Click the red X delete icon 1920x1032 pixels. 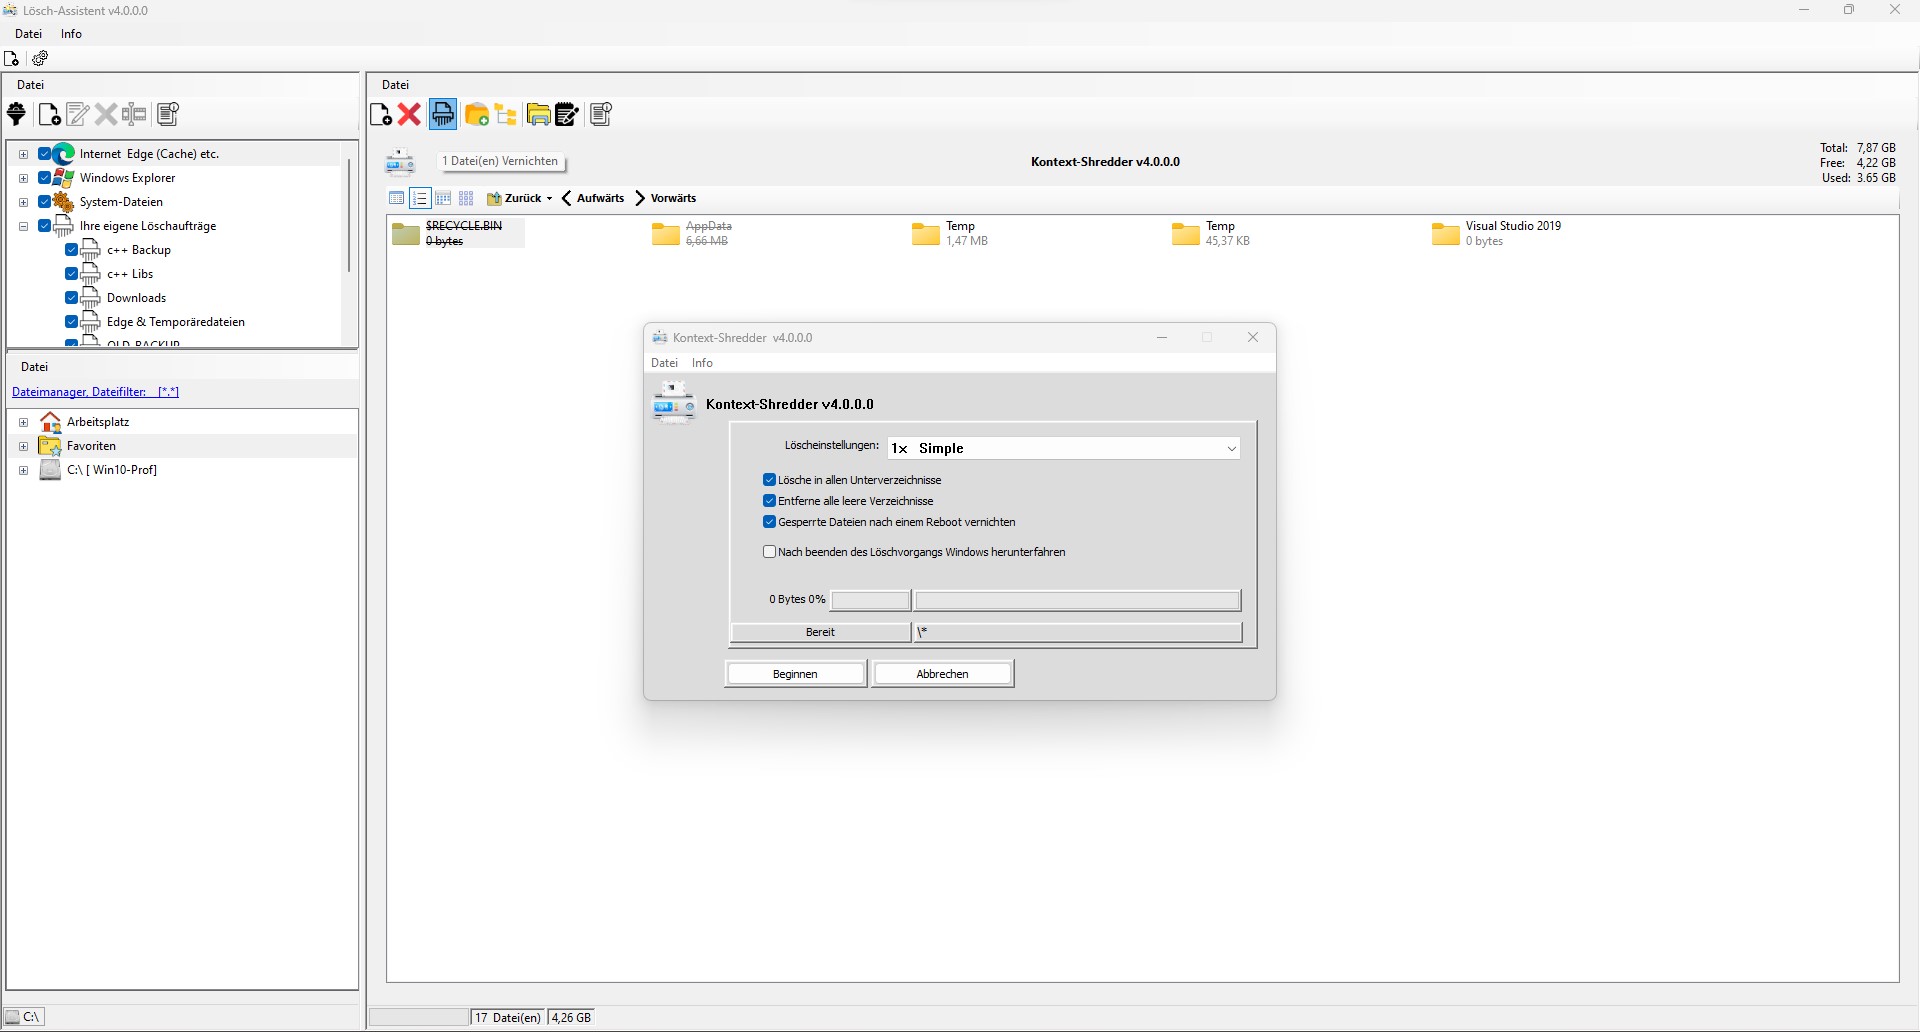(408, 115)
